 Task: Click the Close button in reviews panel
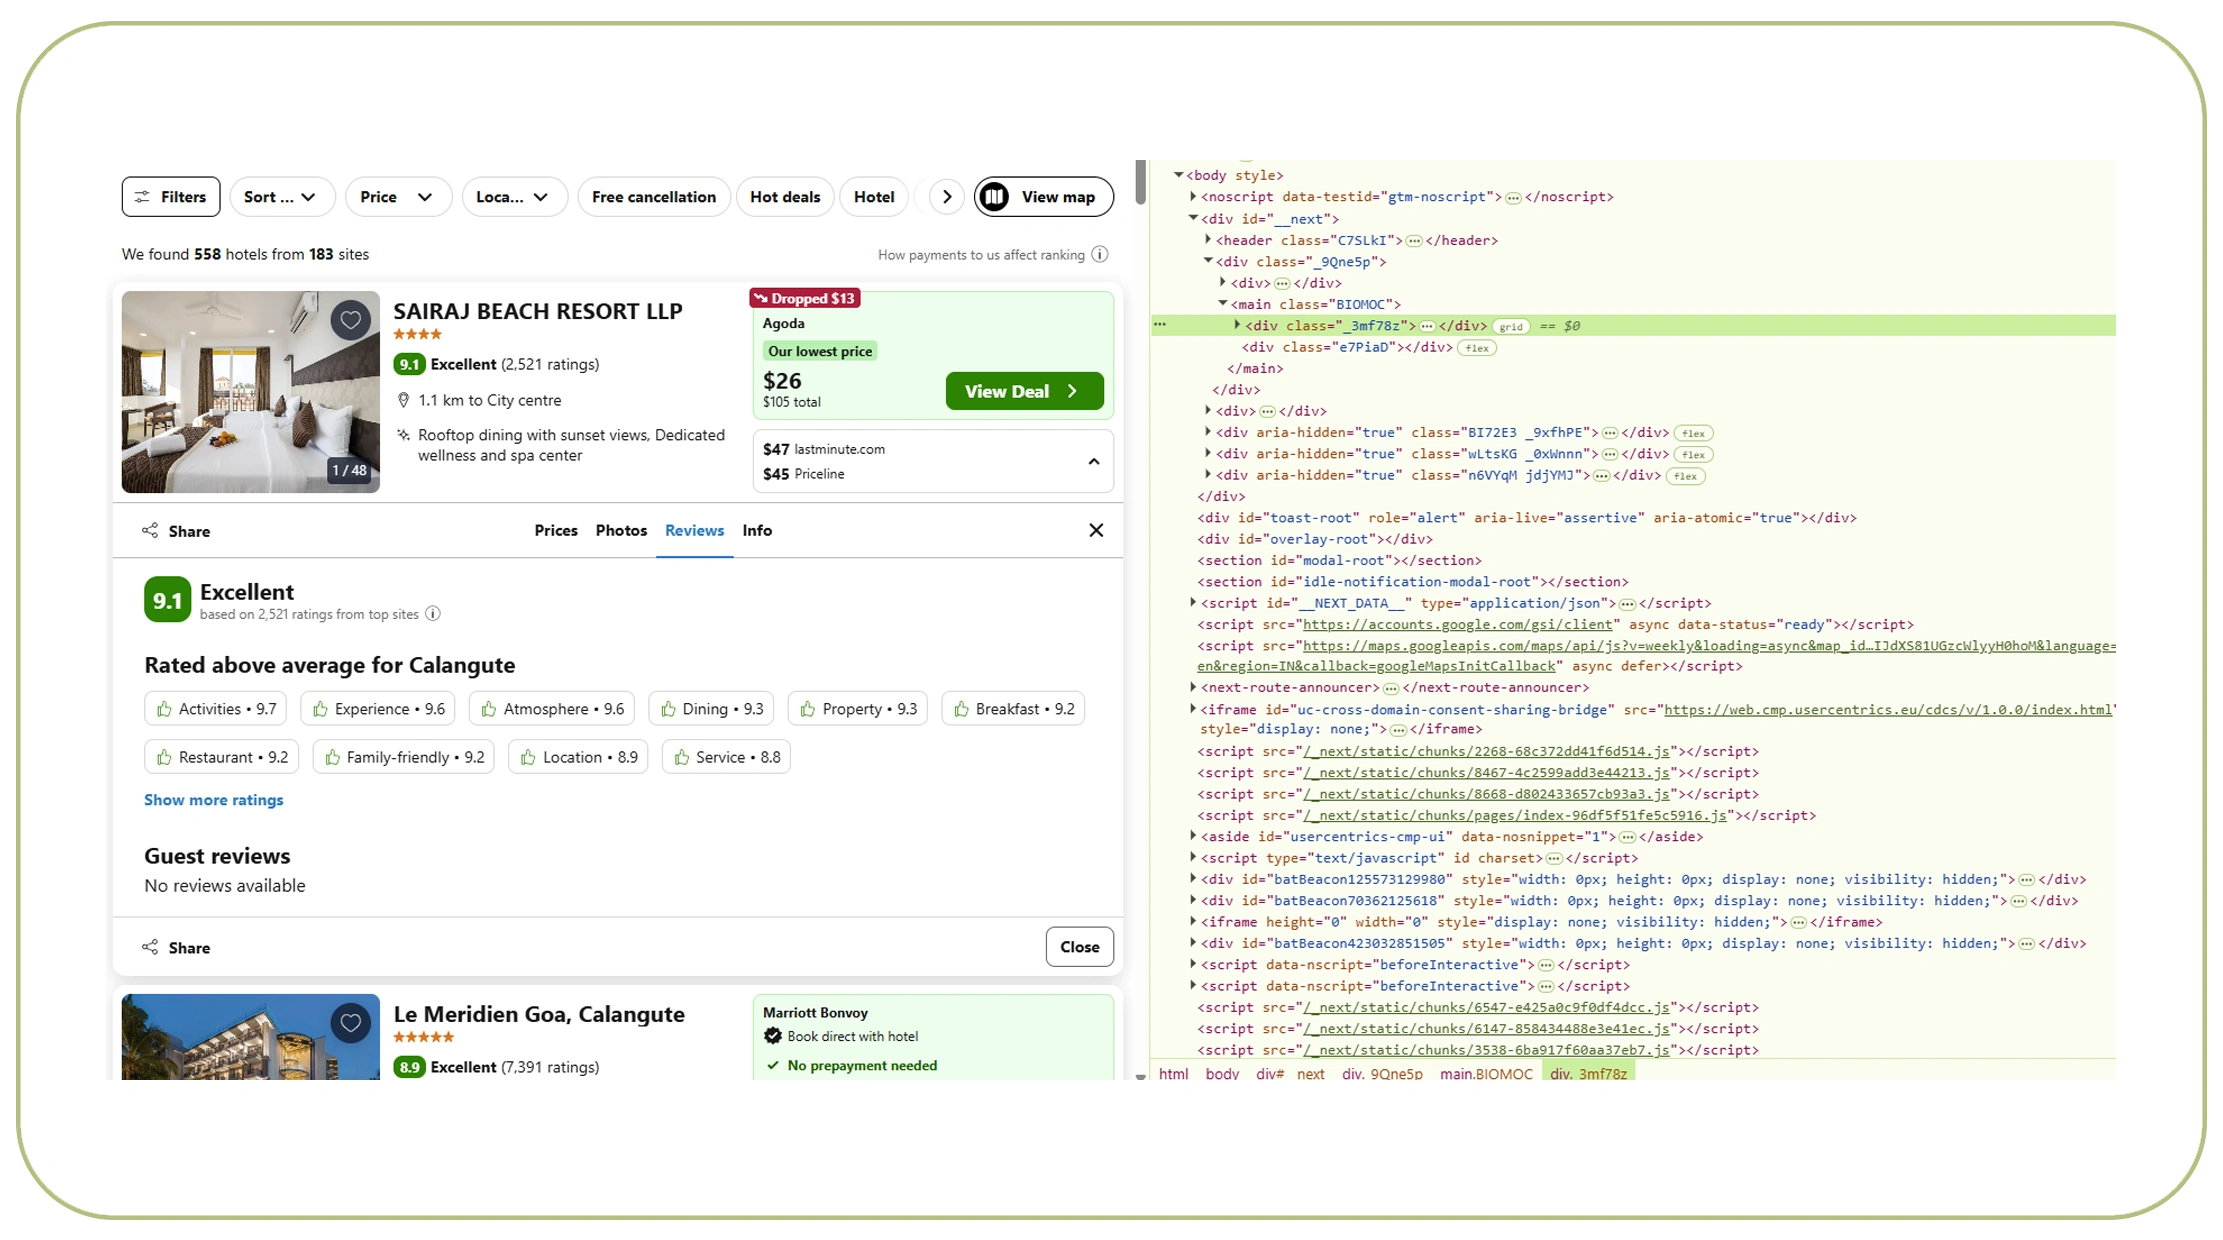[x=1079, y=947]
